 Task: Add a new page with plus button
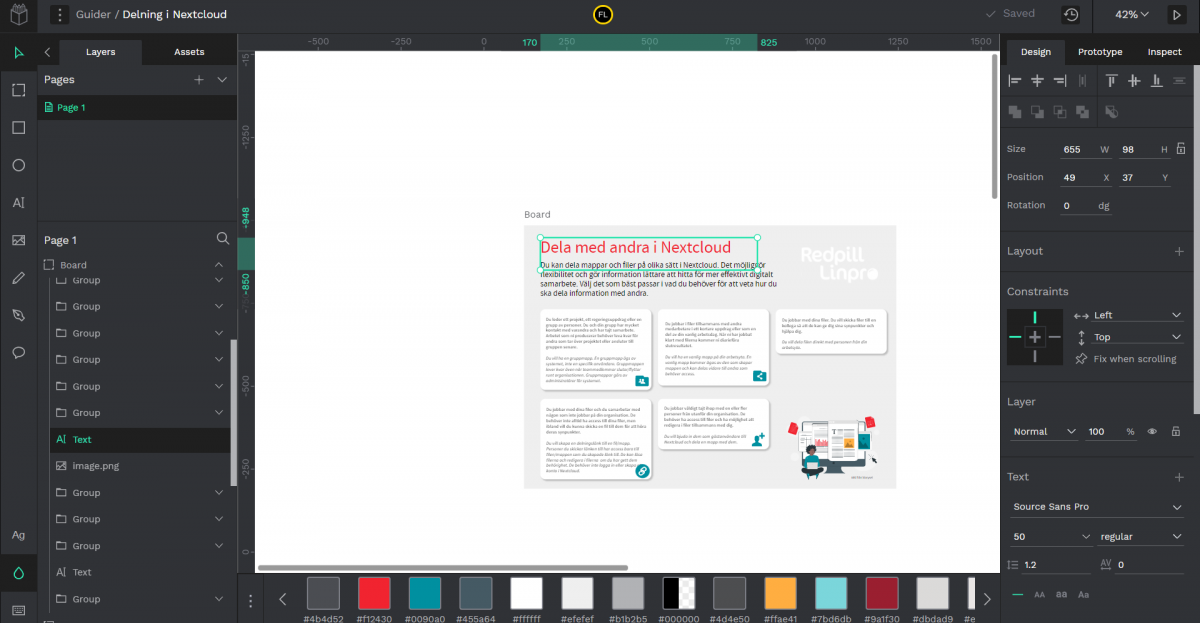[199, 79]
